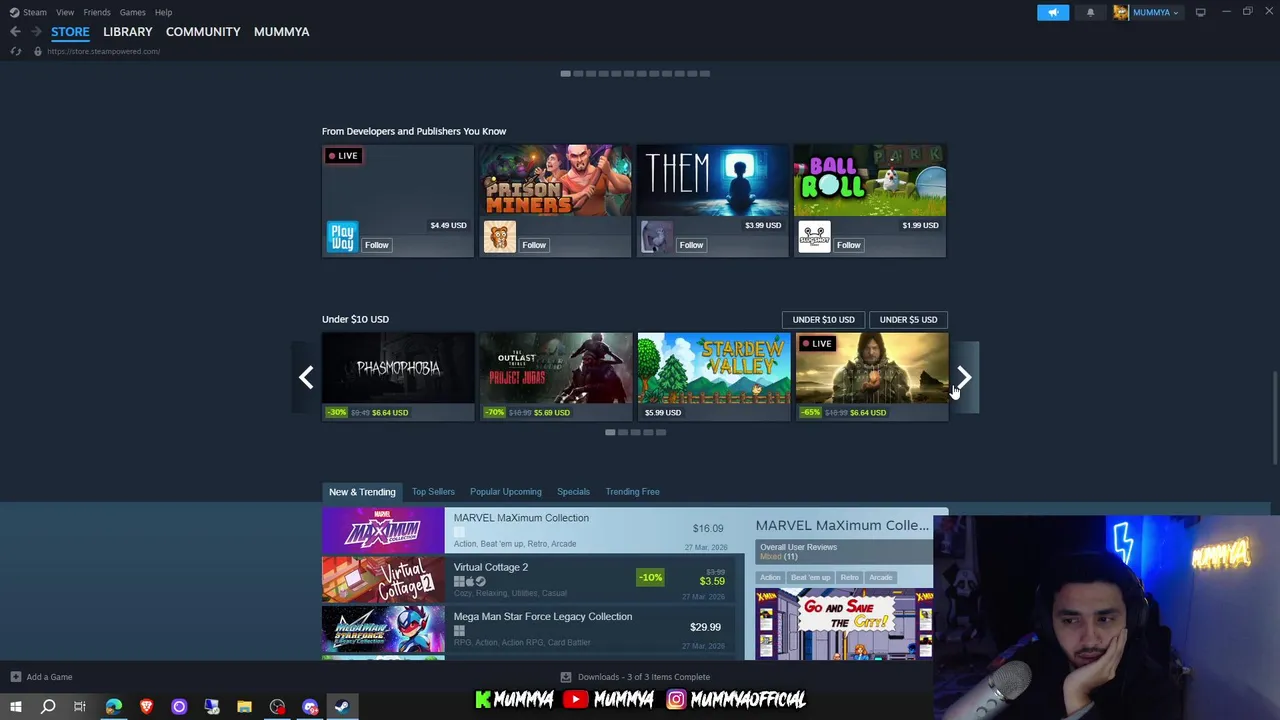Follow the Slugshot Ball Roll developer

[x=848, y=245]
